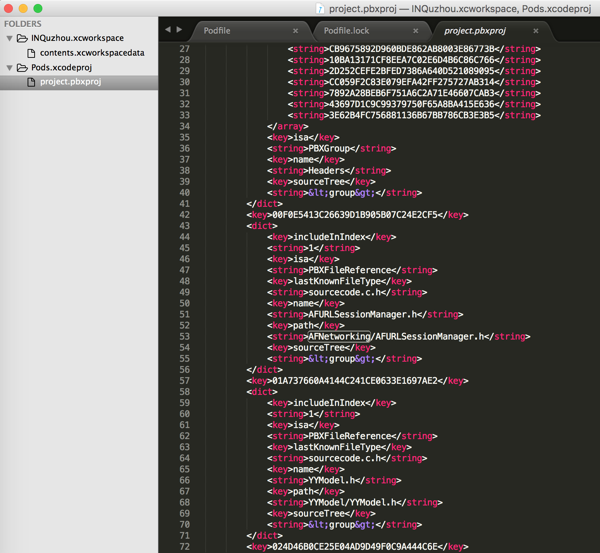Select the Pods.xcodeproj folder label
The height and width of the screenshot is (553, 600).
[x=61, y=67]
